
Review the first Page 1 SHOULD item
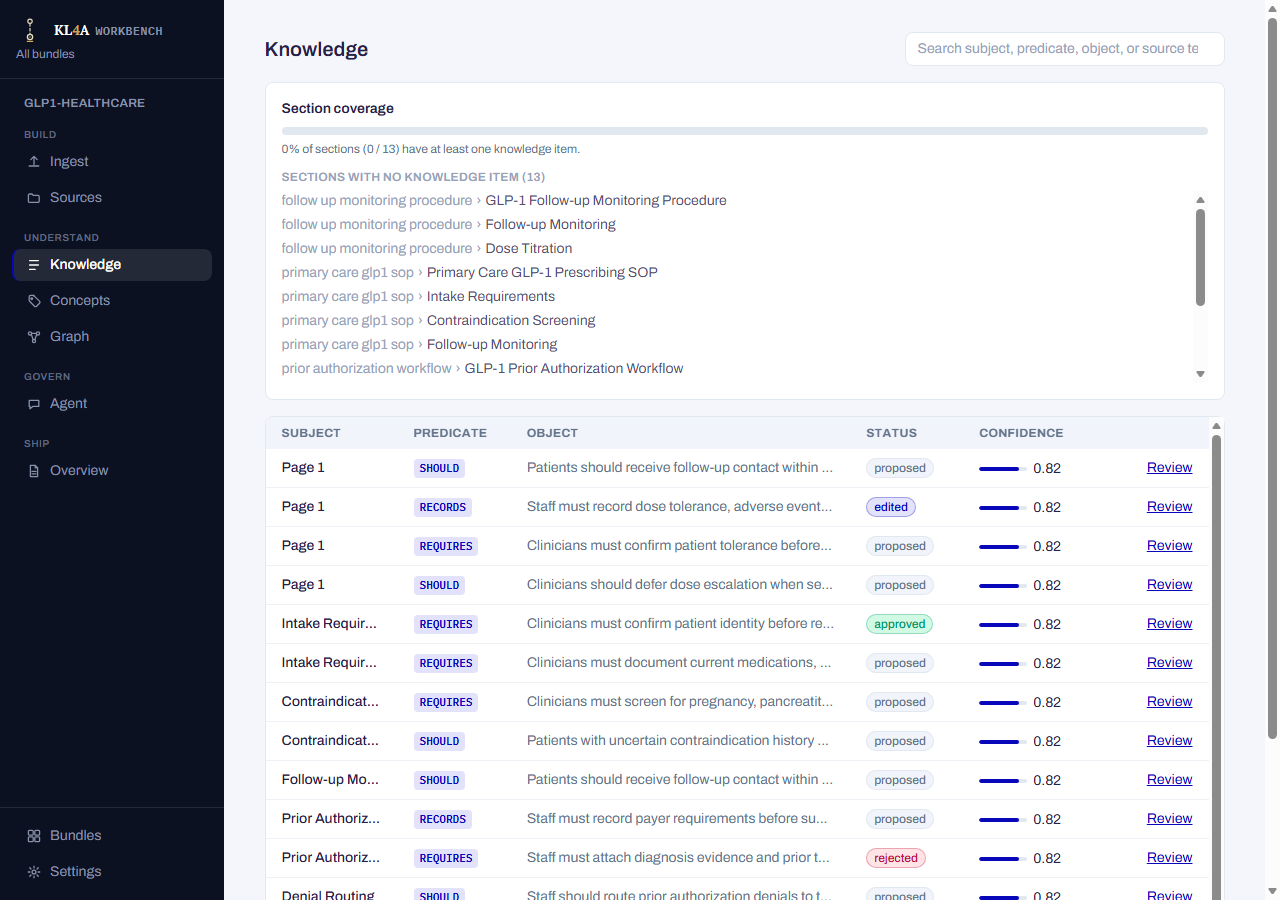tap(1169, 467)
